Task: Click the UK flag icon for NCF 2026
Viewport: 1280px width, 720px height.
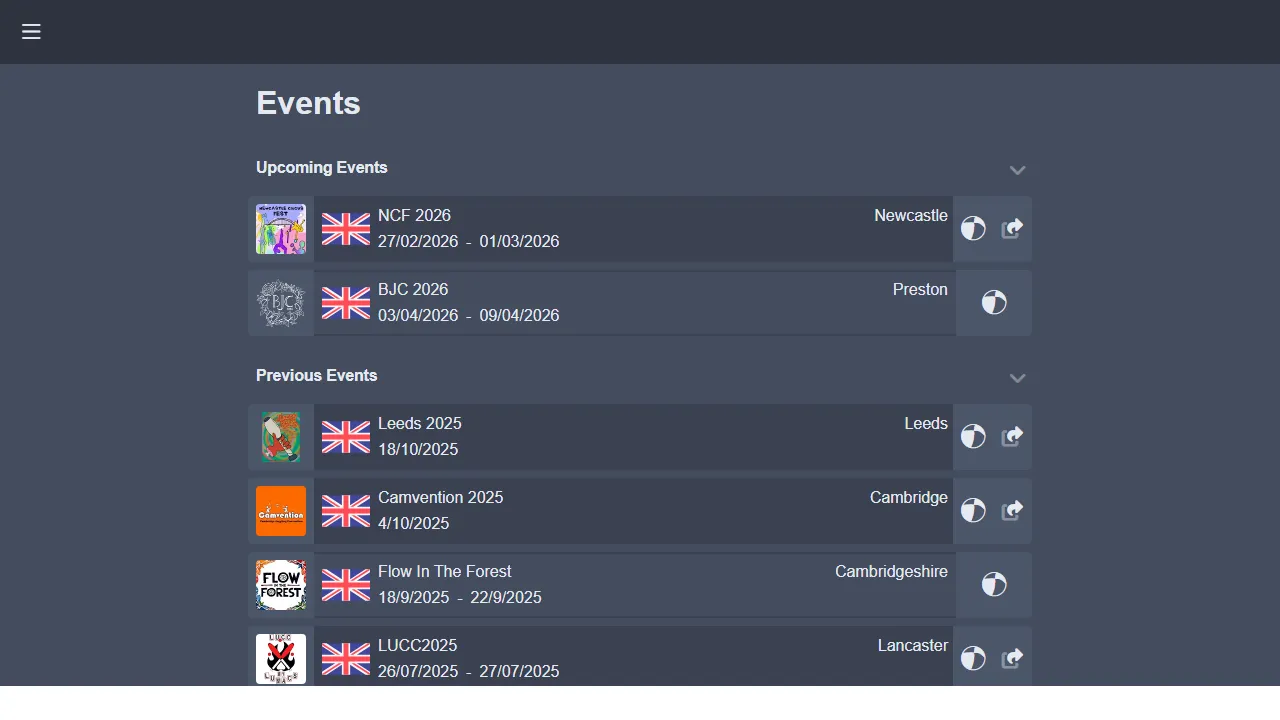Action: coord(345,228)
